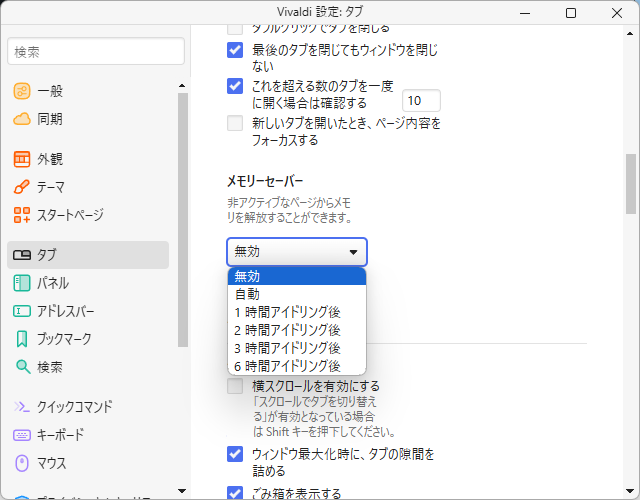Toggle ごみ箱を表示する checkbox
The width and height of the screenshot is (640, 500).
click(235, 492)
